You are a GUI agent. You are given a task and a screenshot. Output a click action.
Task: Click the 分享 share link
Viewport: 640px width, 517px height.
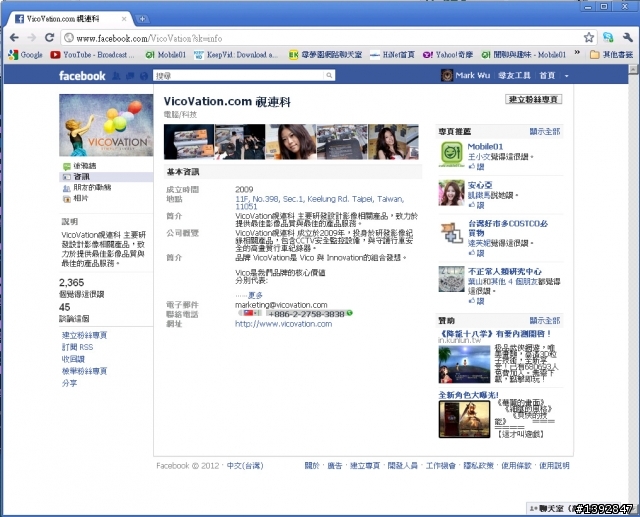(x=69, y=383)
